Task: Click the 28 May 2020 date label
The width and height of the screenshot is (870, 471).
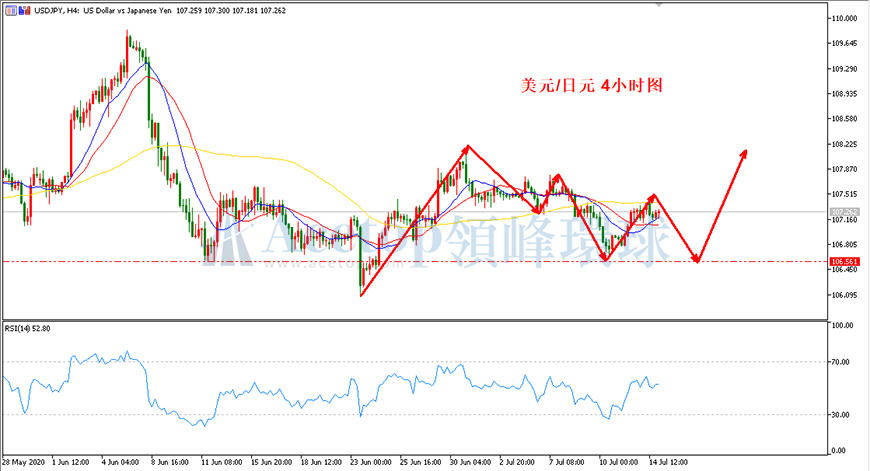Action: [x=23, y=462]
